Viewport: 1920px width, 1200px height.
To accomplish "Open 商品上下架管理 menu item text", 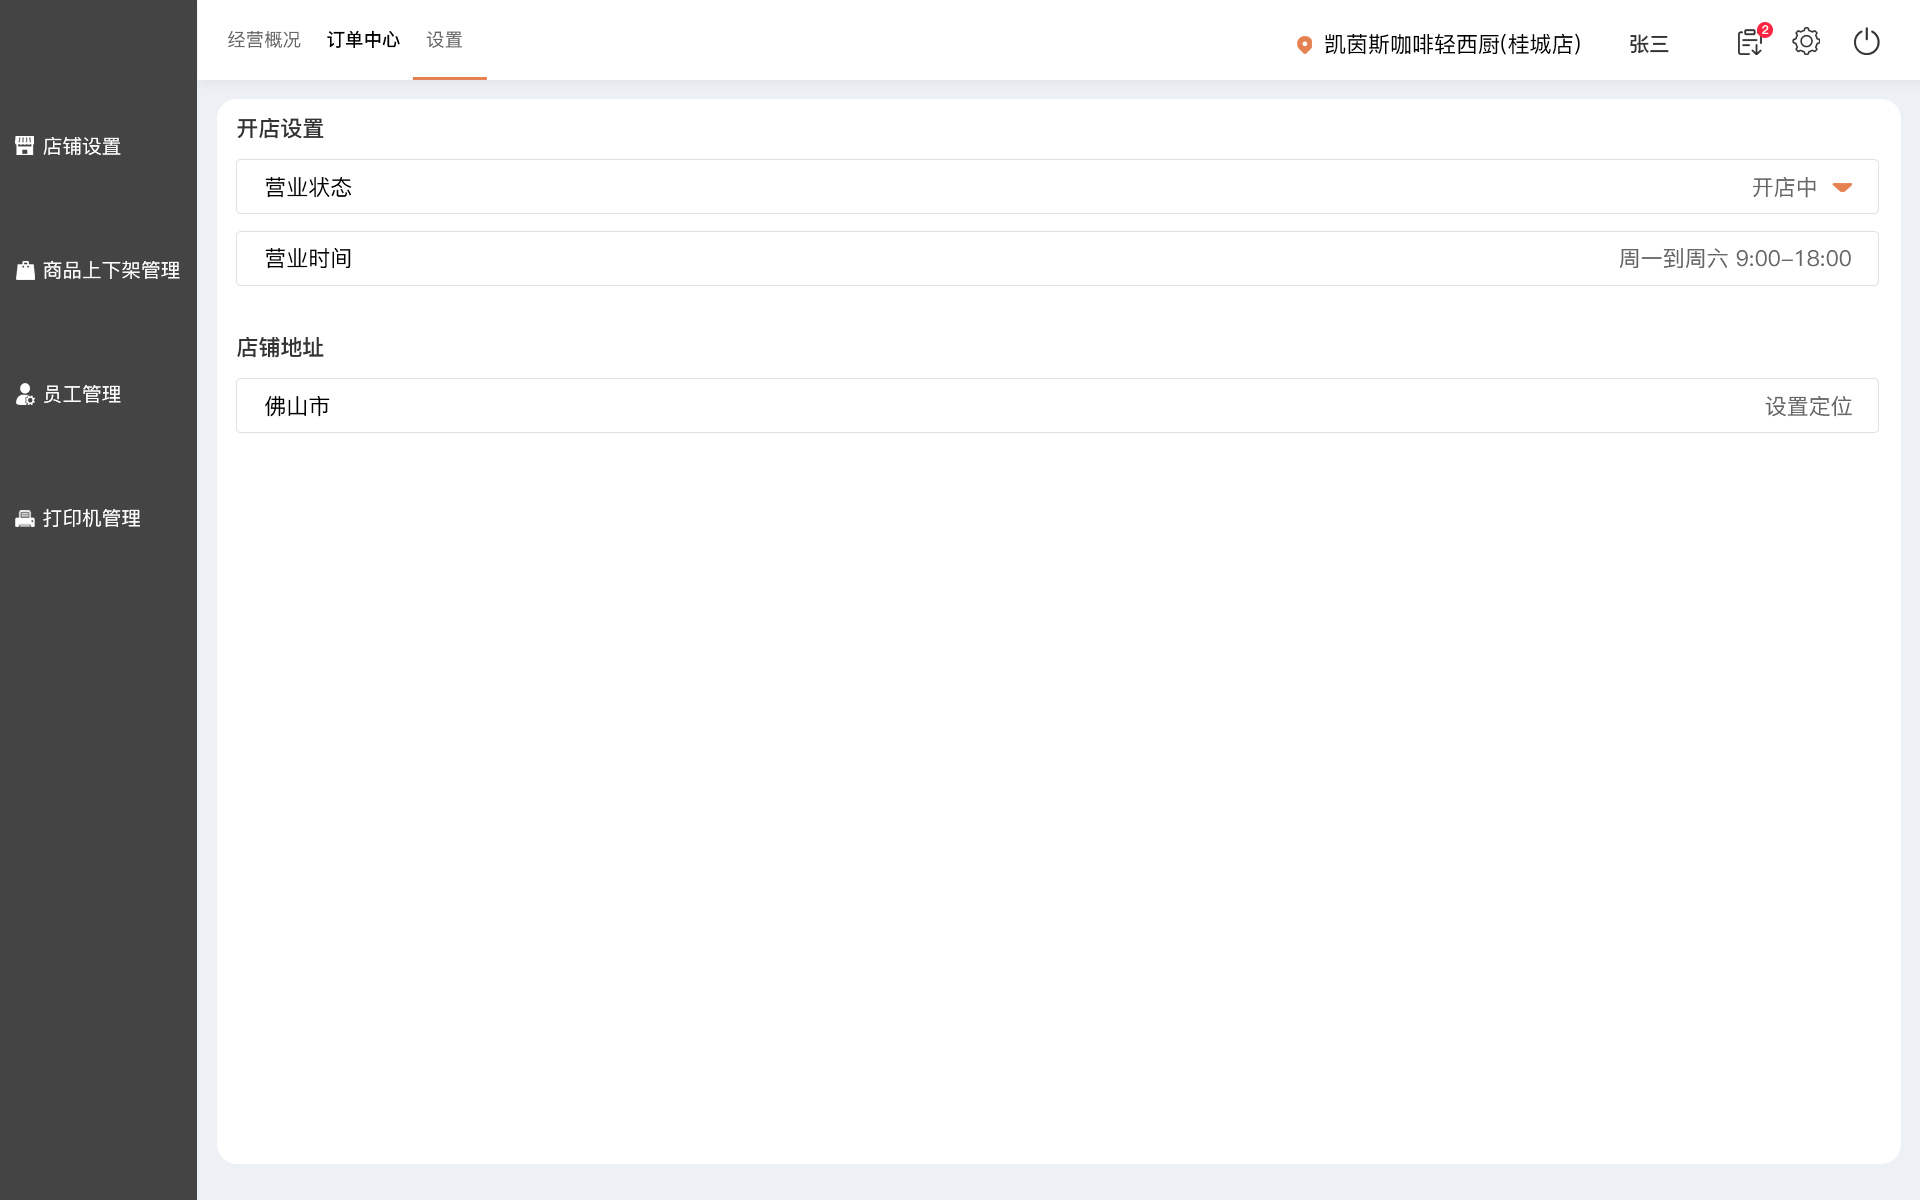I will [111, 270].
